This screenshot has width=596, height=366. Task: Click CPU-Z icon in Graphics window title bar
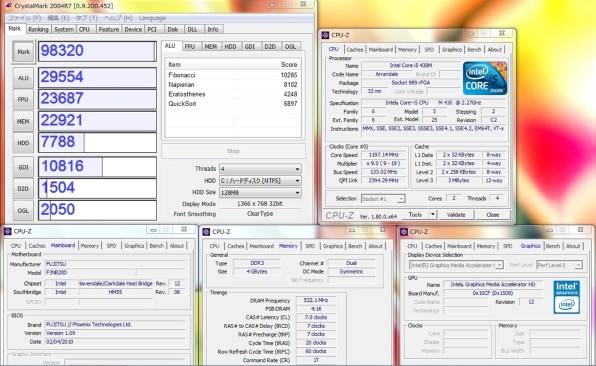[404, 231]
